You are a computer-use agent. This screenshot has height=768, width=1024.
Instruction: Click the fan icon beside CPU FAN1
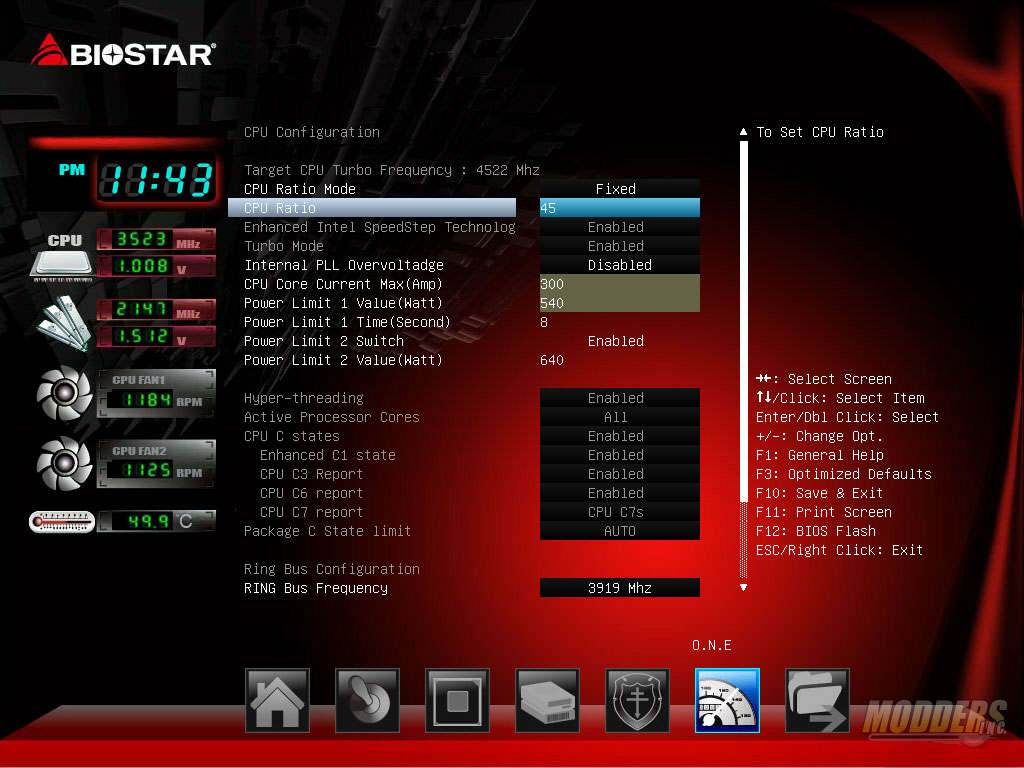coord(64,393)
